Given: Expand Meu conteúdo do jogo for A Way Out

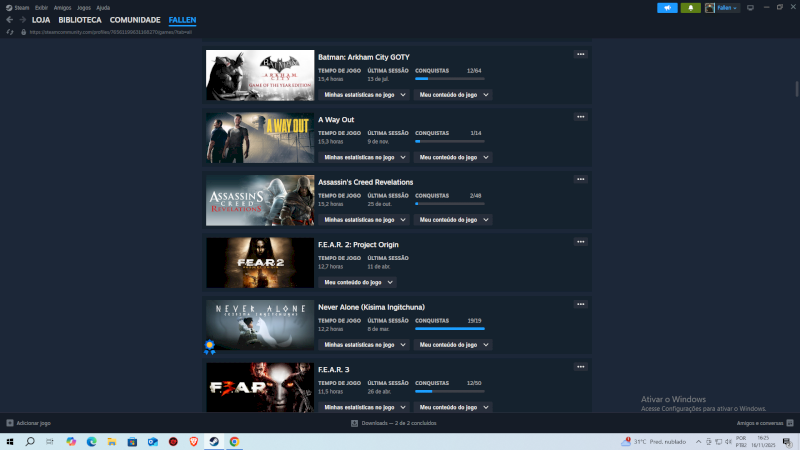Looking at the screenshot, I should click(x=453, y=157).
